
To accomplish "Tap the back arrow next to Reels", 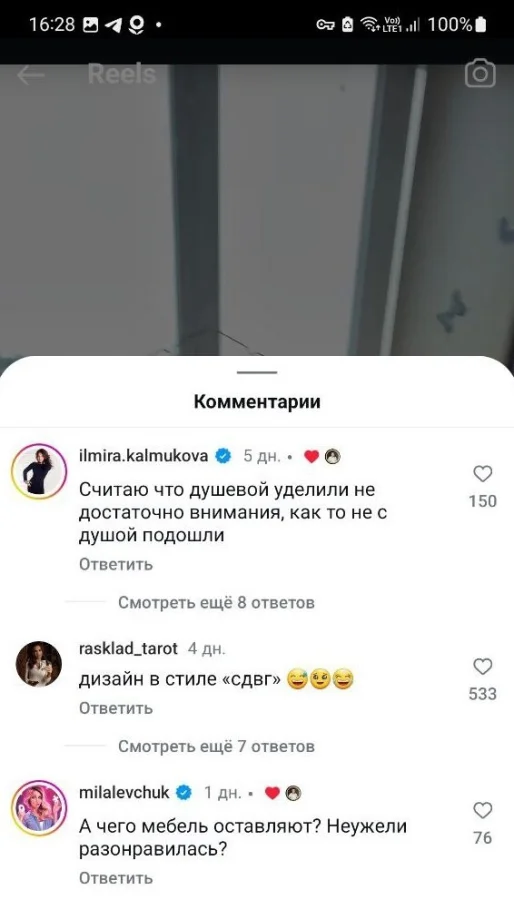I will [30, 75].
